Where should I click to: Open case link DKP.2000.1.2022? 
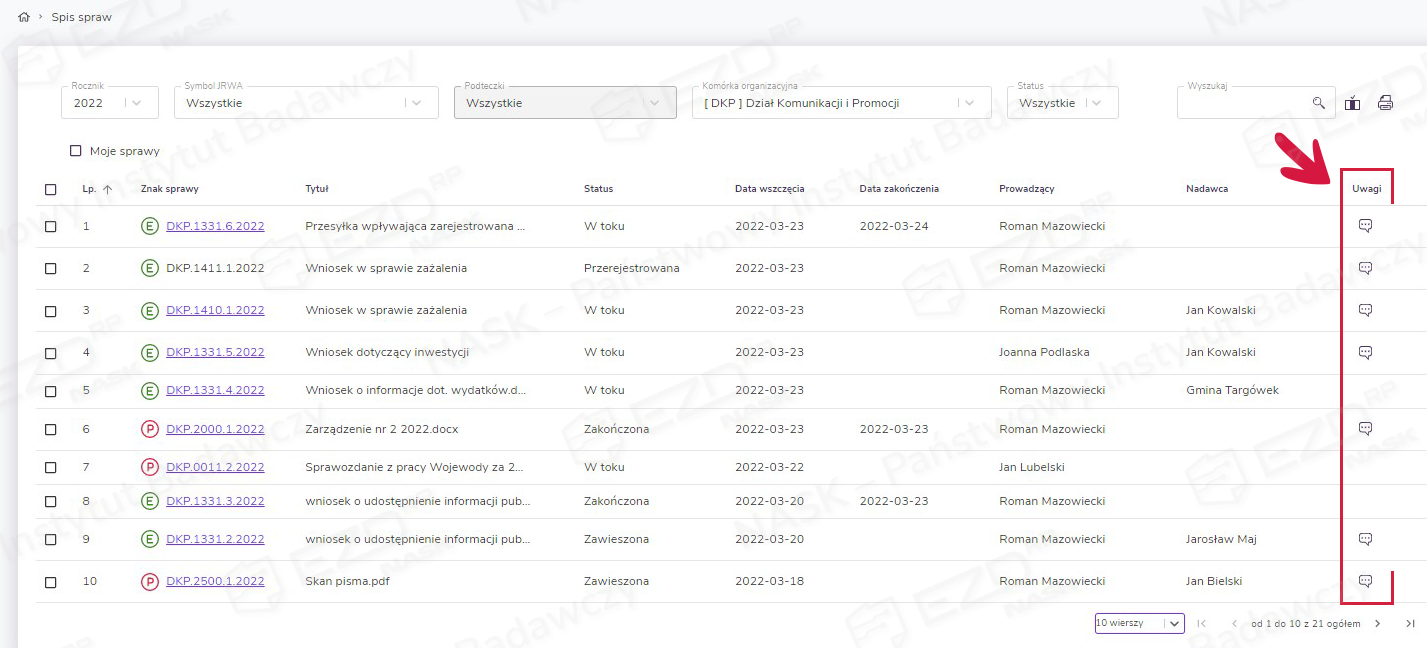point(215,429)
